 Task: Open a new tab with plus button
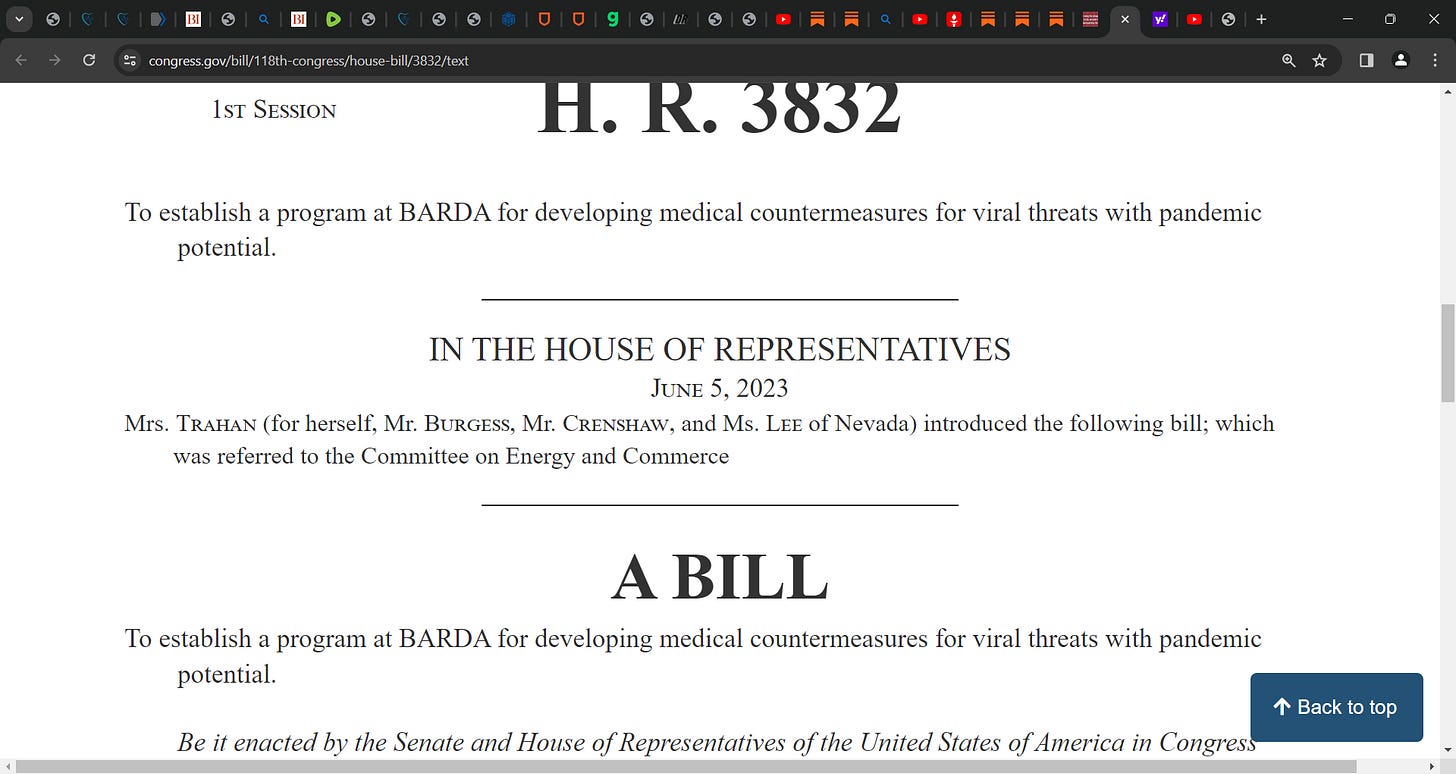tap(1261, 19)
